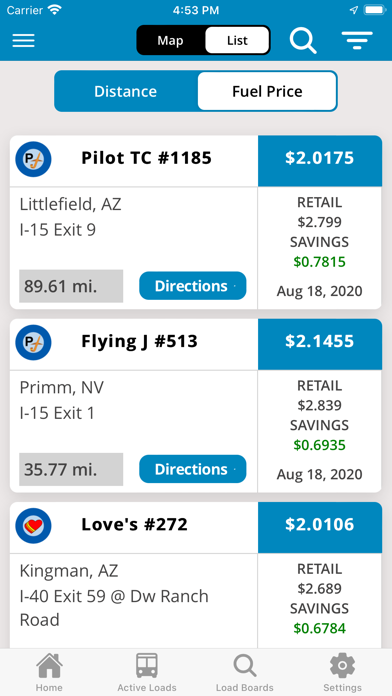Open the hamburger menu
This screenshot has height=696, width=392.
[24, 40]
